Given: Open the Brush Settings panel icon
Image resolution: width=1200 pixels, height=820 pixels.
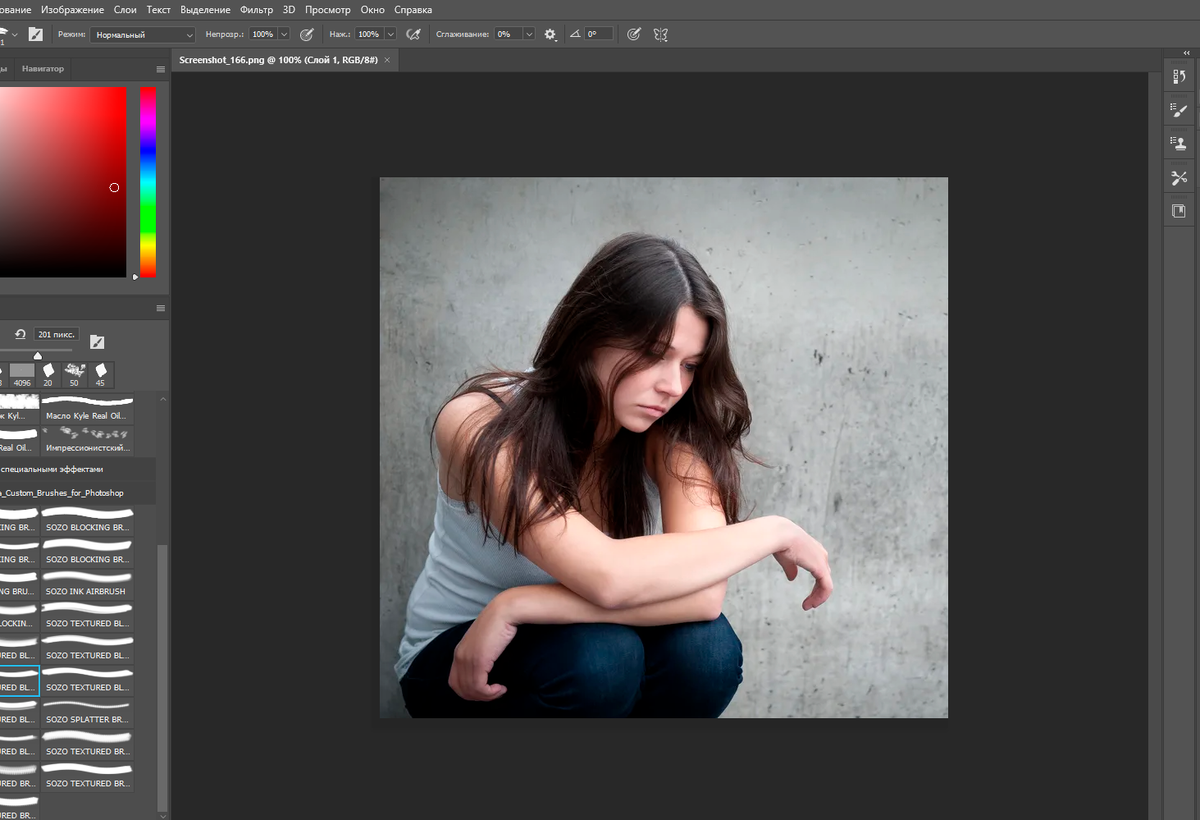Looking at the screenshot, I should 1179,110.
